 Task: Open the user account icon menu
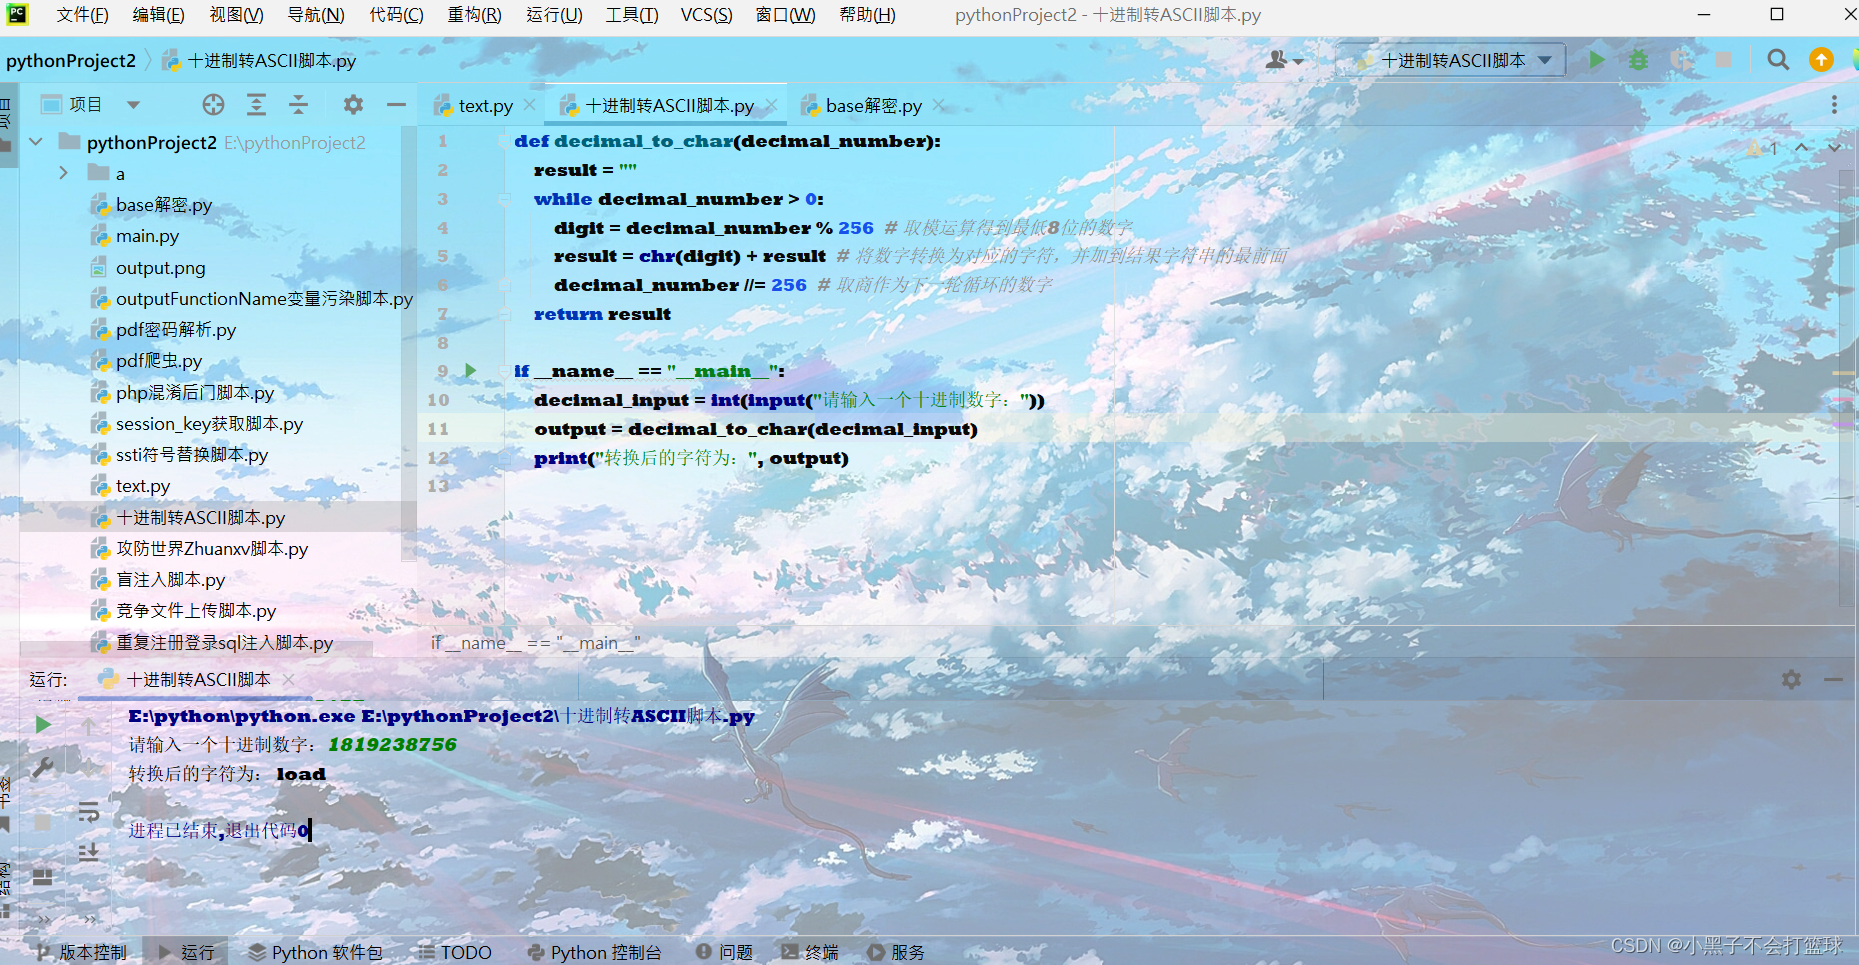[1284, 60]
